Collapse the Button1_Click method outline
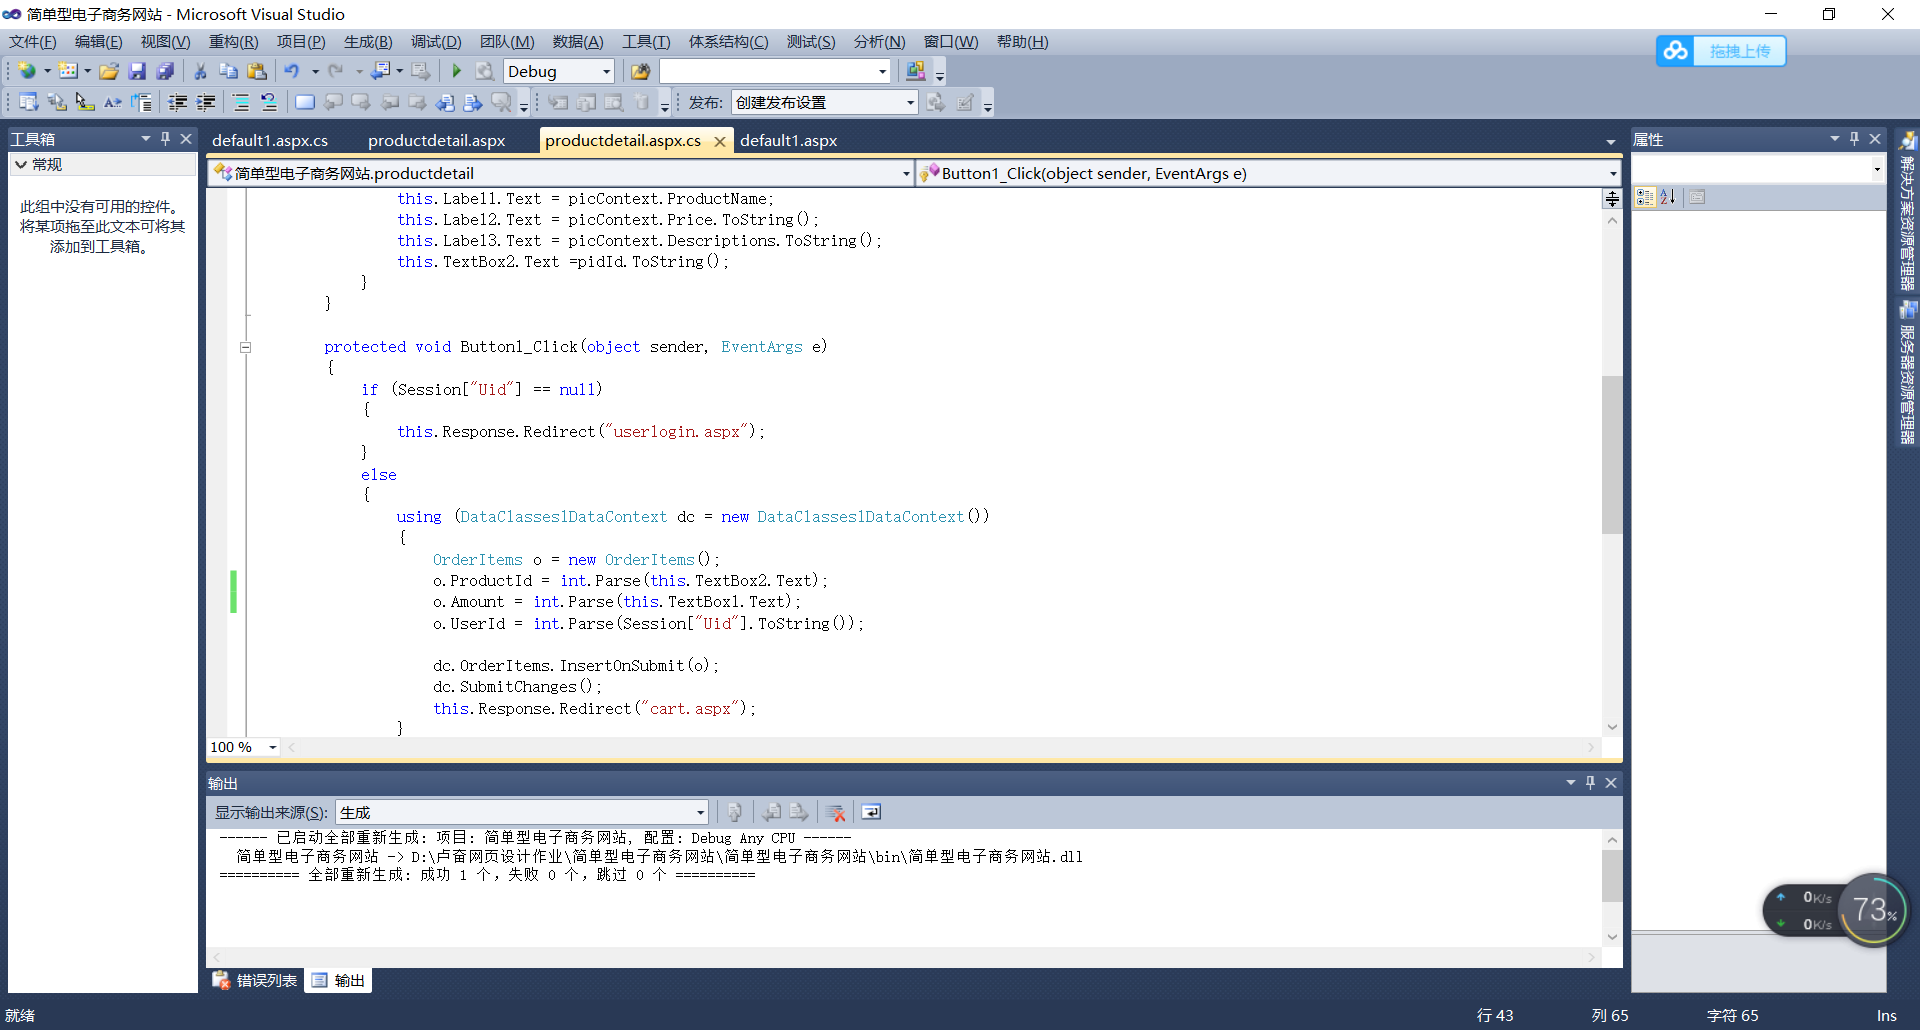 245,347
